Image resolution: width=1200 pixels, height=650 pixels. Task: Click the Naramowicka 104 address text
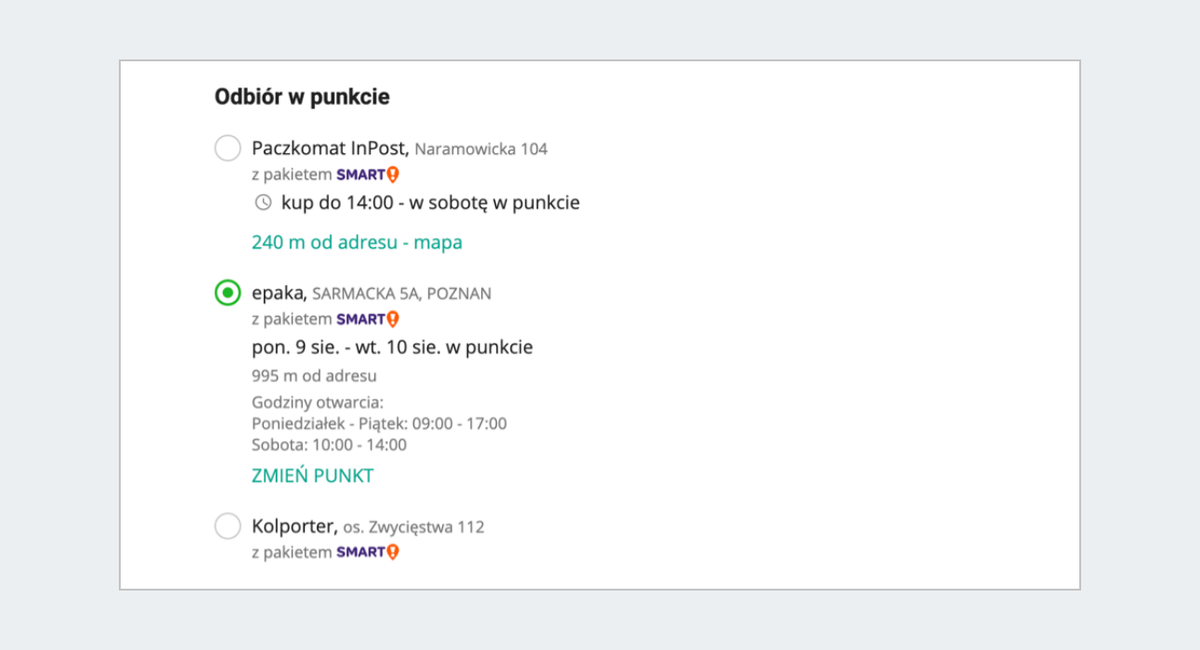[x=481, y=150]
